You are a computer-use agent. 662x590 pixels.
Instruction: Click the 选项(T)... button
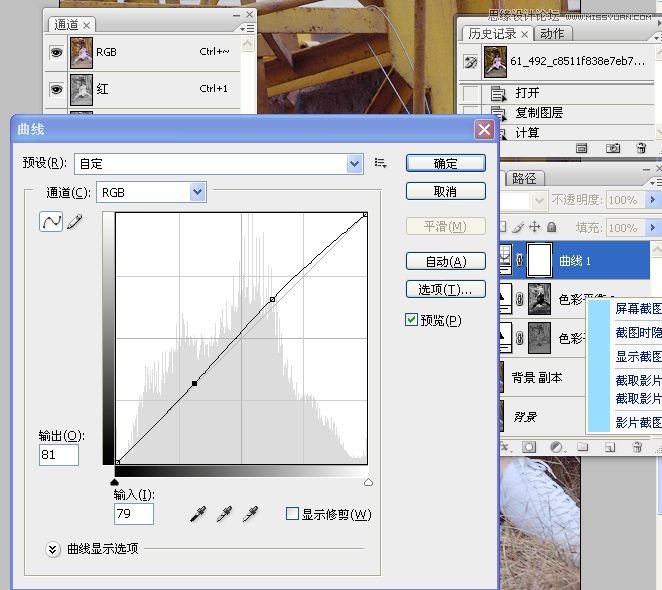tap(445, 289)
